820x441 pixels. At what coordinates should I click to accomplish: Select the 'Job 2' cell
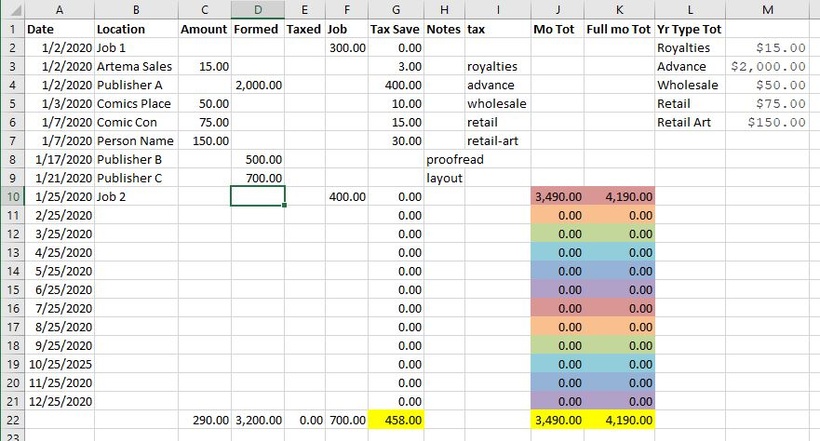pyautogui.click(x=136, y=197)
